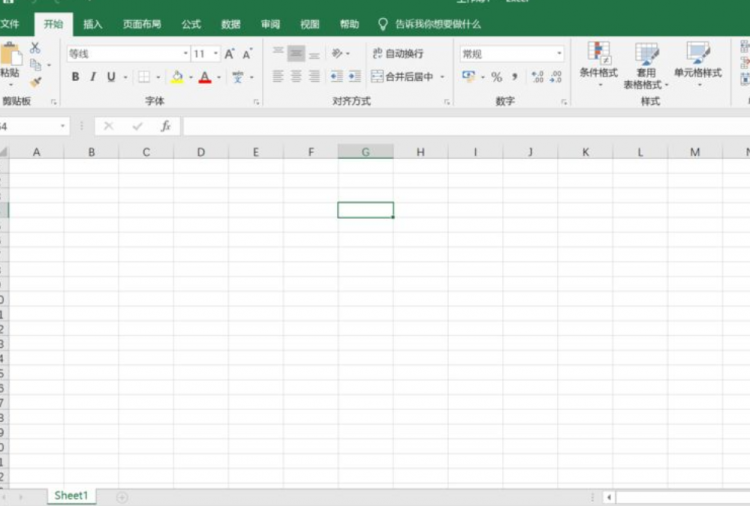The width and height of the screenshot is (750, 506).
Task: Click the Copy icon in clipboard group
Action: [x=35, y=65]
